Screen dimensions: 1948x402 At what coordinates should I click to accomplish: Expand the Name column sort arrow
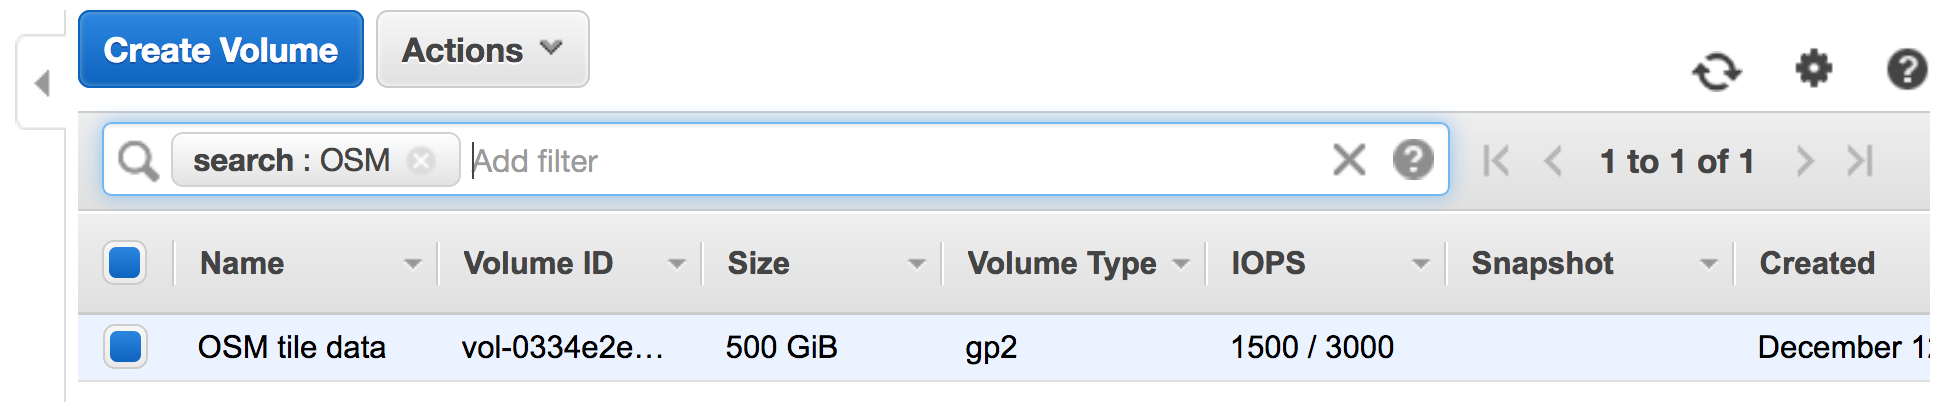412,264
